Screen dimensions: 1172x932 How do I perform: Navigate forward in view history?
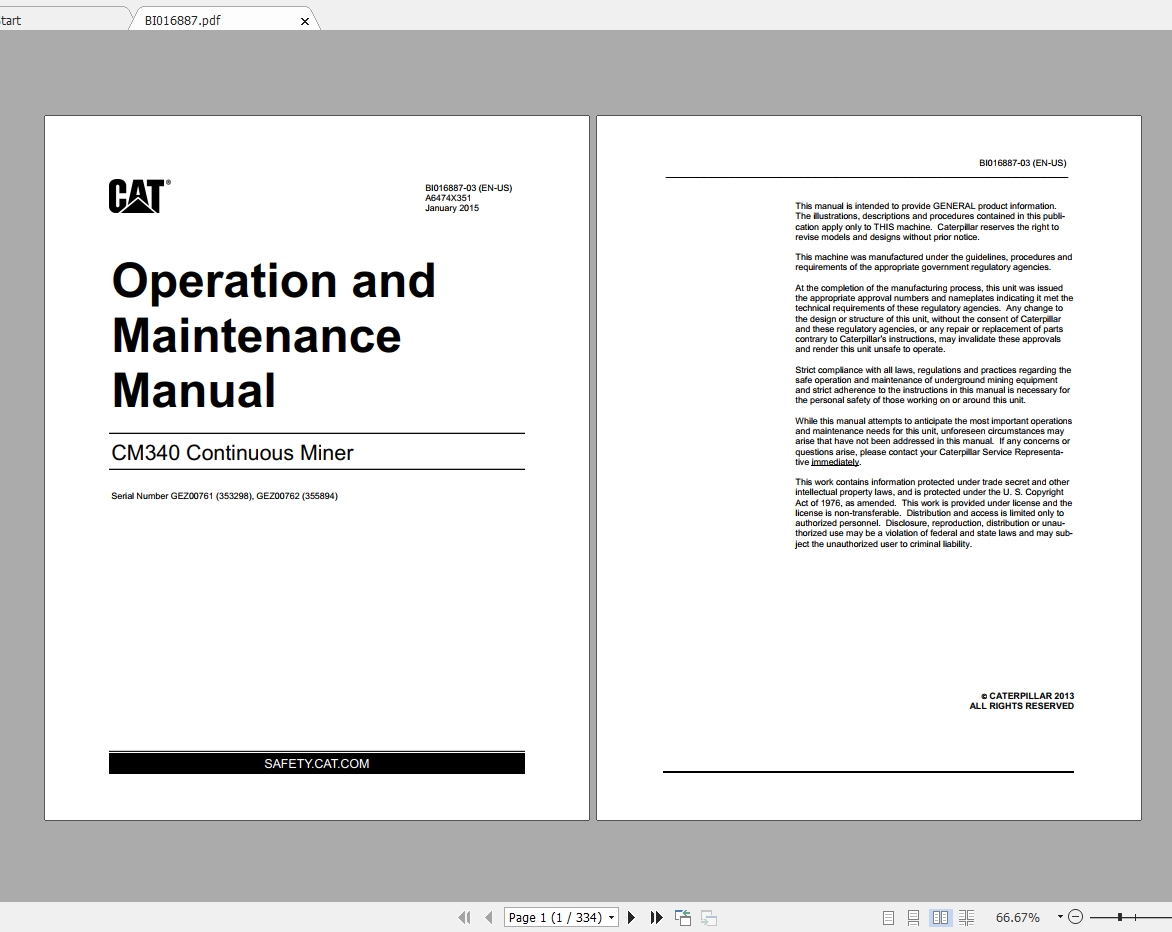pos(709,917)
